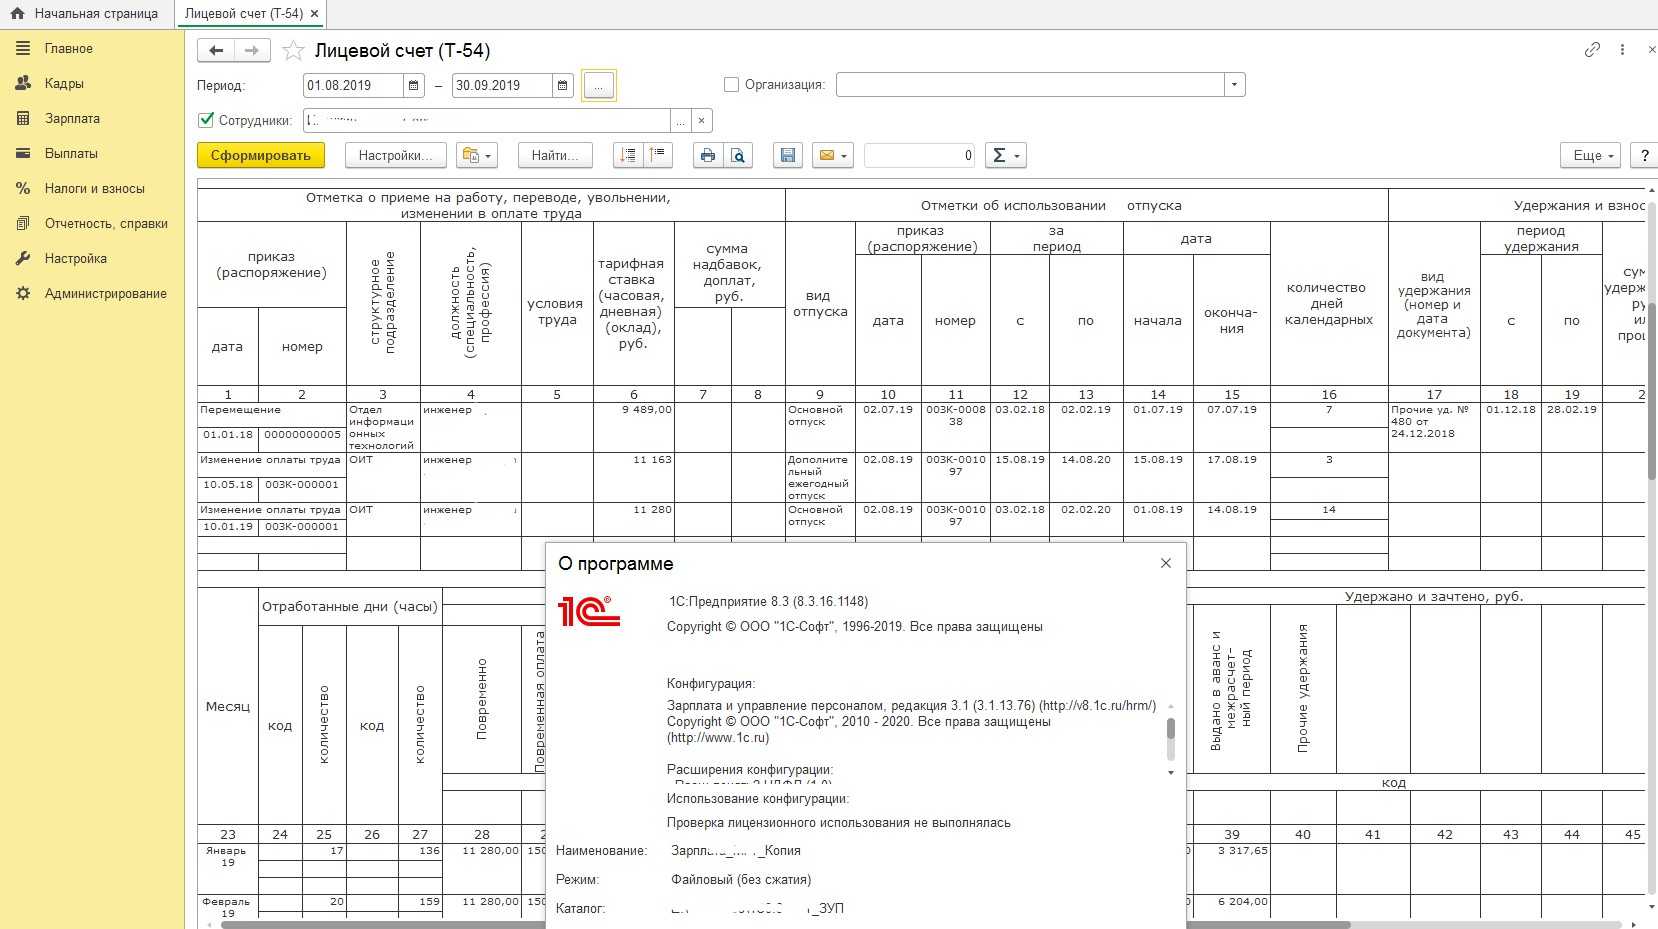Open help with question mark button
Image resolution: width=1658 pixels, height=929 pixels.
tap(1645, 155)
